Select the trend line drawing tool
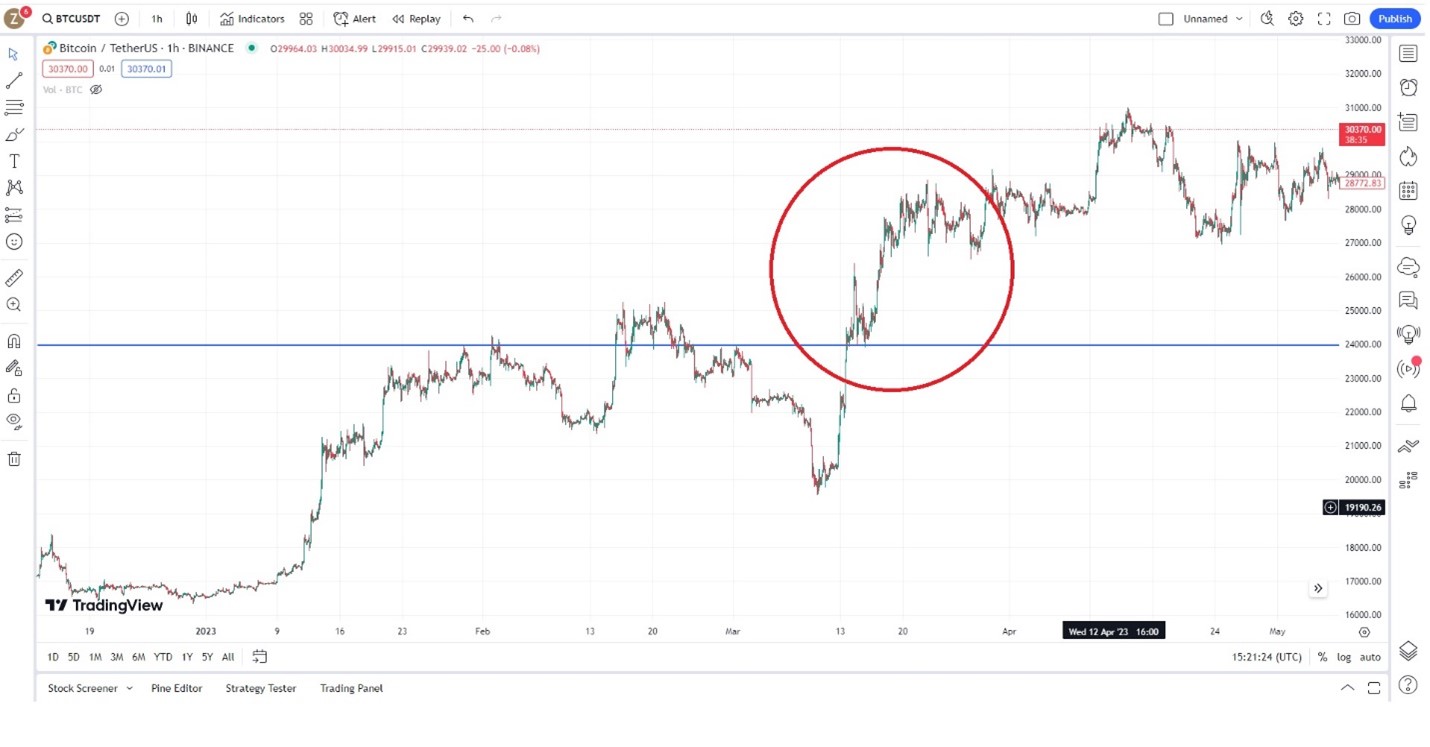The height and width of the screenshot is (747, 1430). 14,81
